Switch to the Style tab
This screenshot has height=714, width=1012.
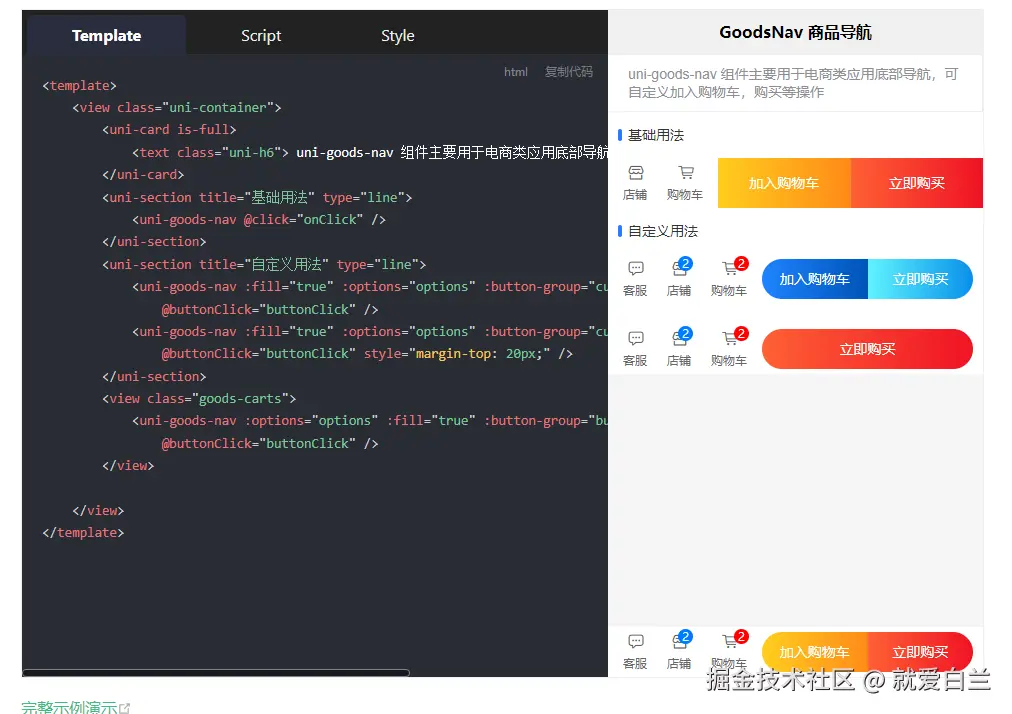pos(397,34)
